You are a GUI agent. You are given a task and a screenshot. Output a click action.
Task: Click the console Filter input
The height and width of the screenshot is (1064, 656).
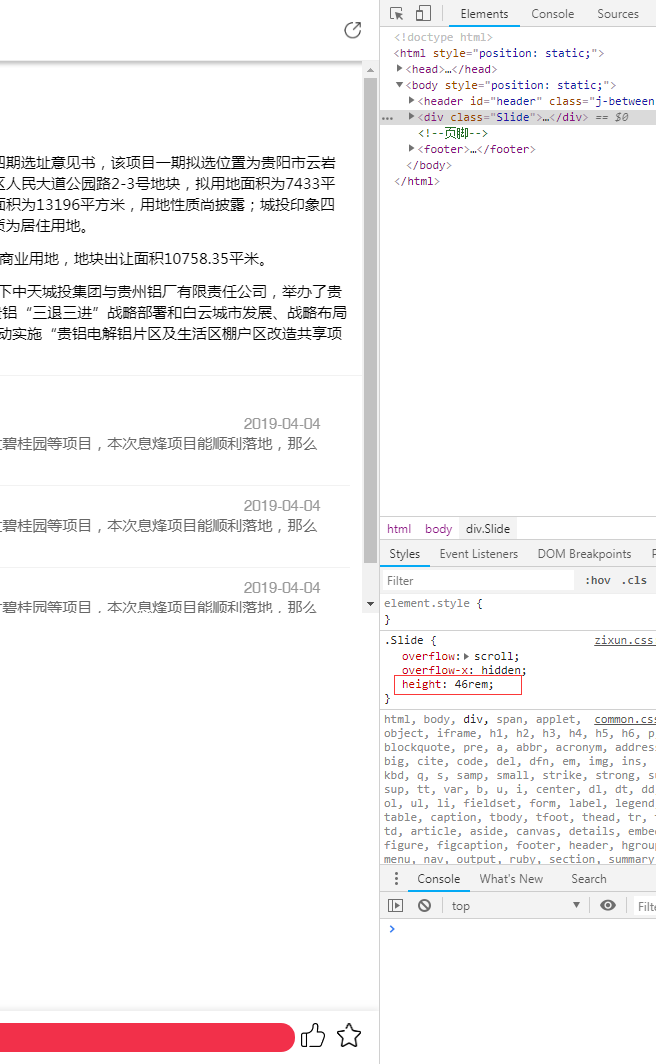coord(646,906)
